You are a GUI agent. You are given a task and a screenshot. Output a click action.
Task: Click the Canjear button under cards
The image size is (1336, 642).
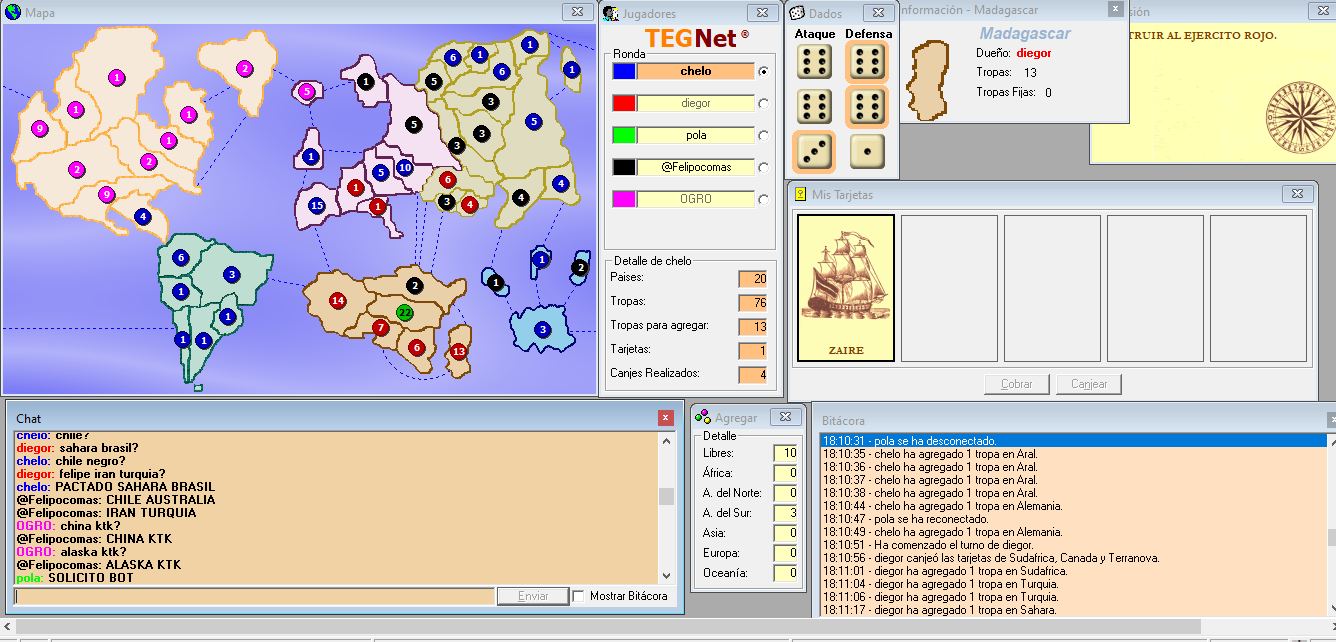(1089, 384)
